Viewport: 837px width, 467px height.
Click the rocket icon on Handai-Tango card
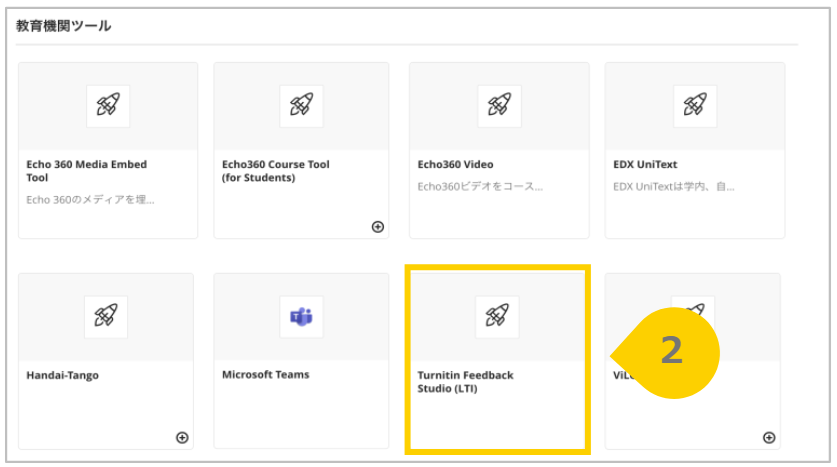pyautogui.click(x=106, y=316)
